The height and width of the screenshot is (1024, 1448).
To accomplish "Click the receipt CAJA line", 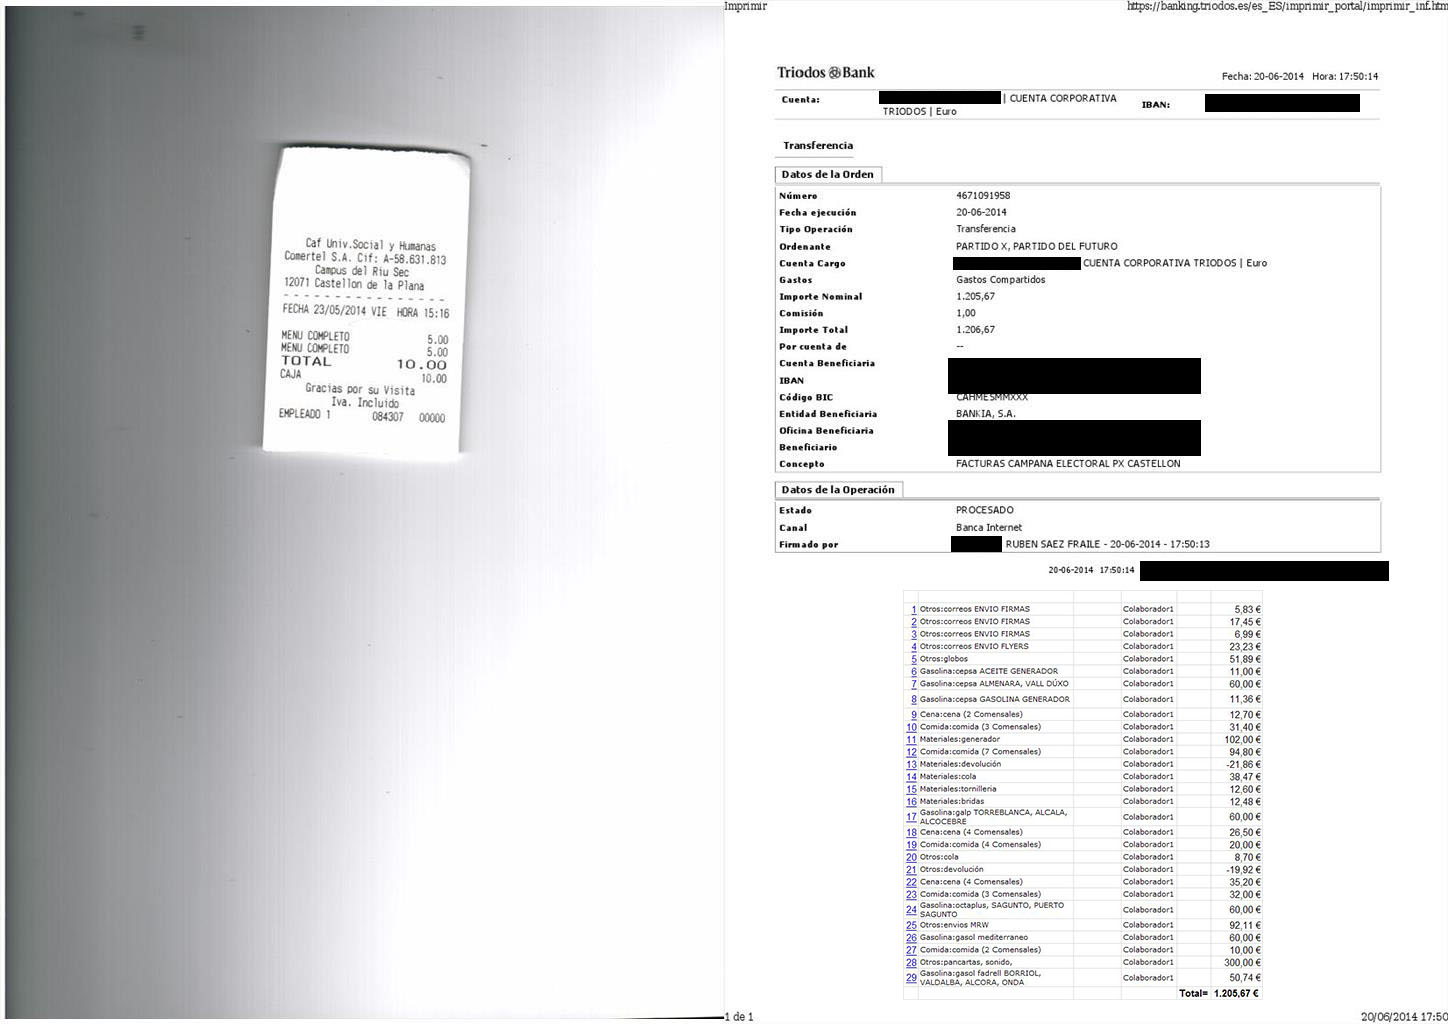I will click(x=364, y=376).
